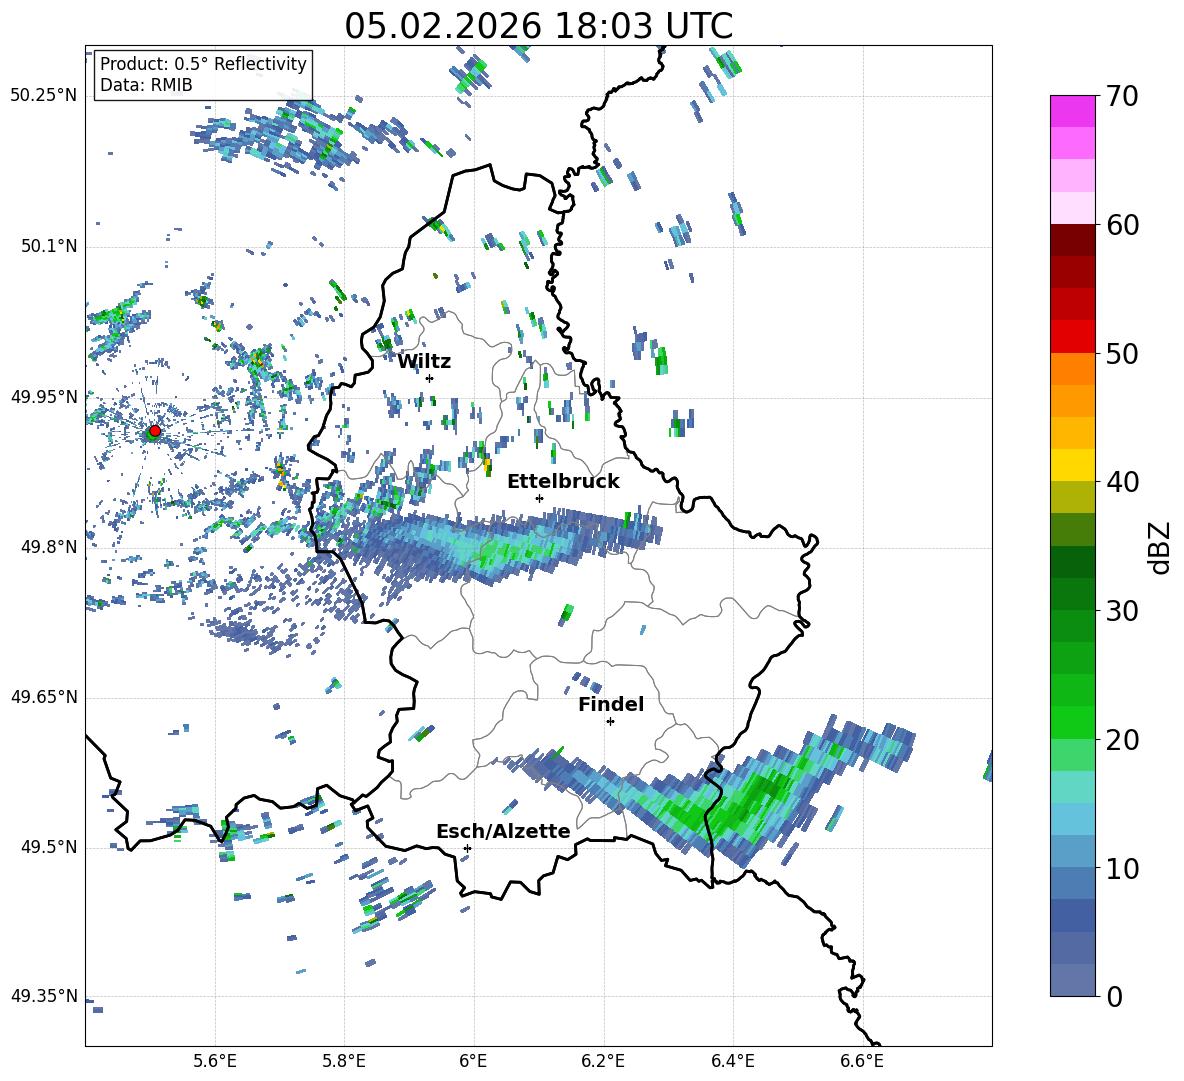This screenshot has height=1081, width=1184.
Task: Click the yellow colorbar segment at 40
Action: click(1073, 465)
